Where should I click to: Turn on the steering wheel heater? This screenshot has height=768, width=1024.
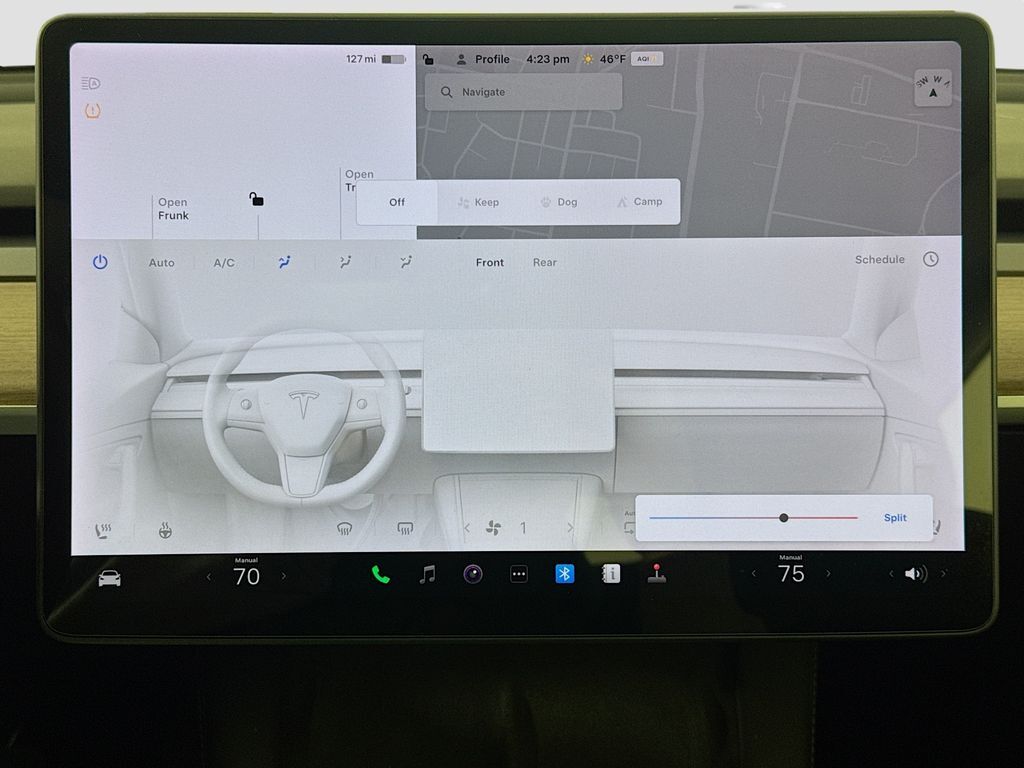(165, 530)
